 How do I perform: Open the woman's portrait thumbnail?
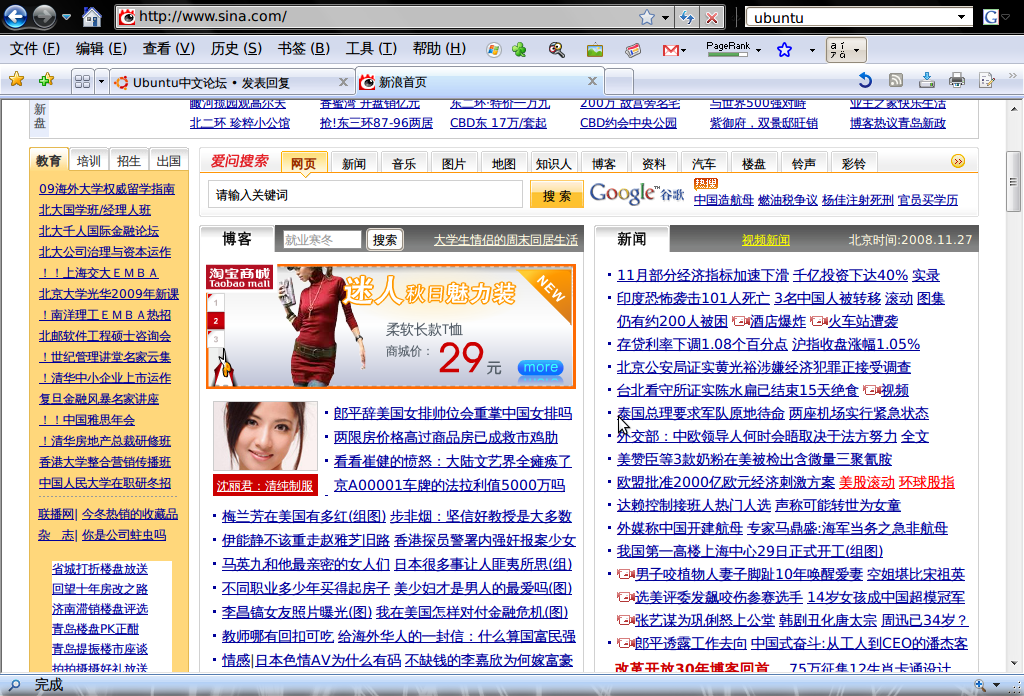pos(264,436)
